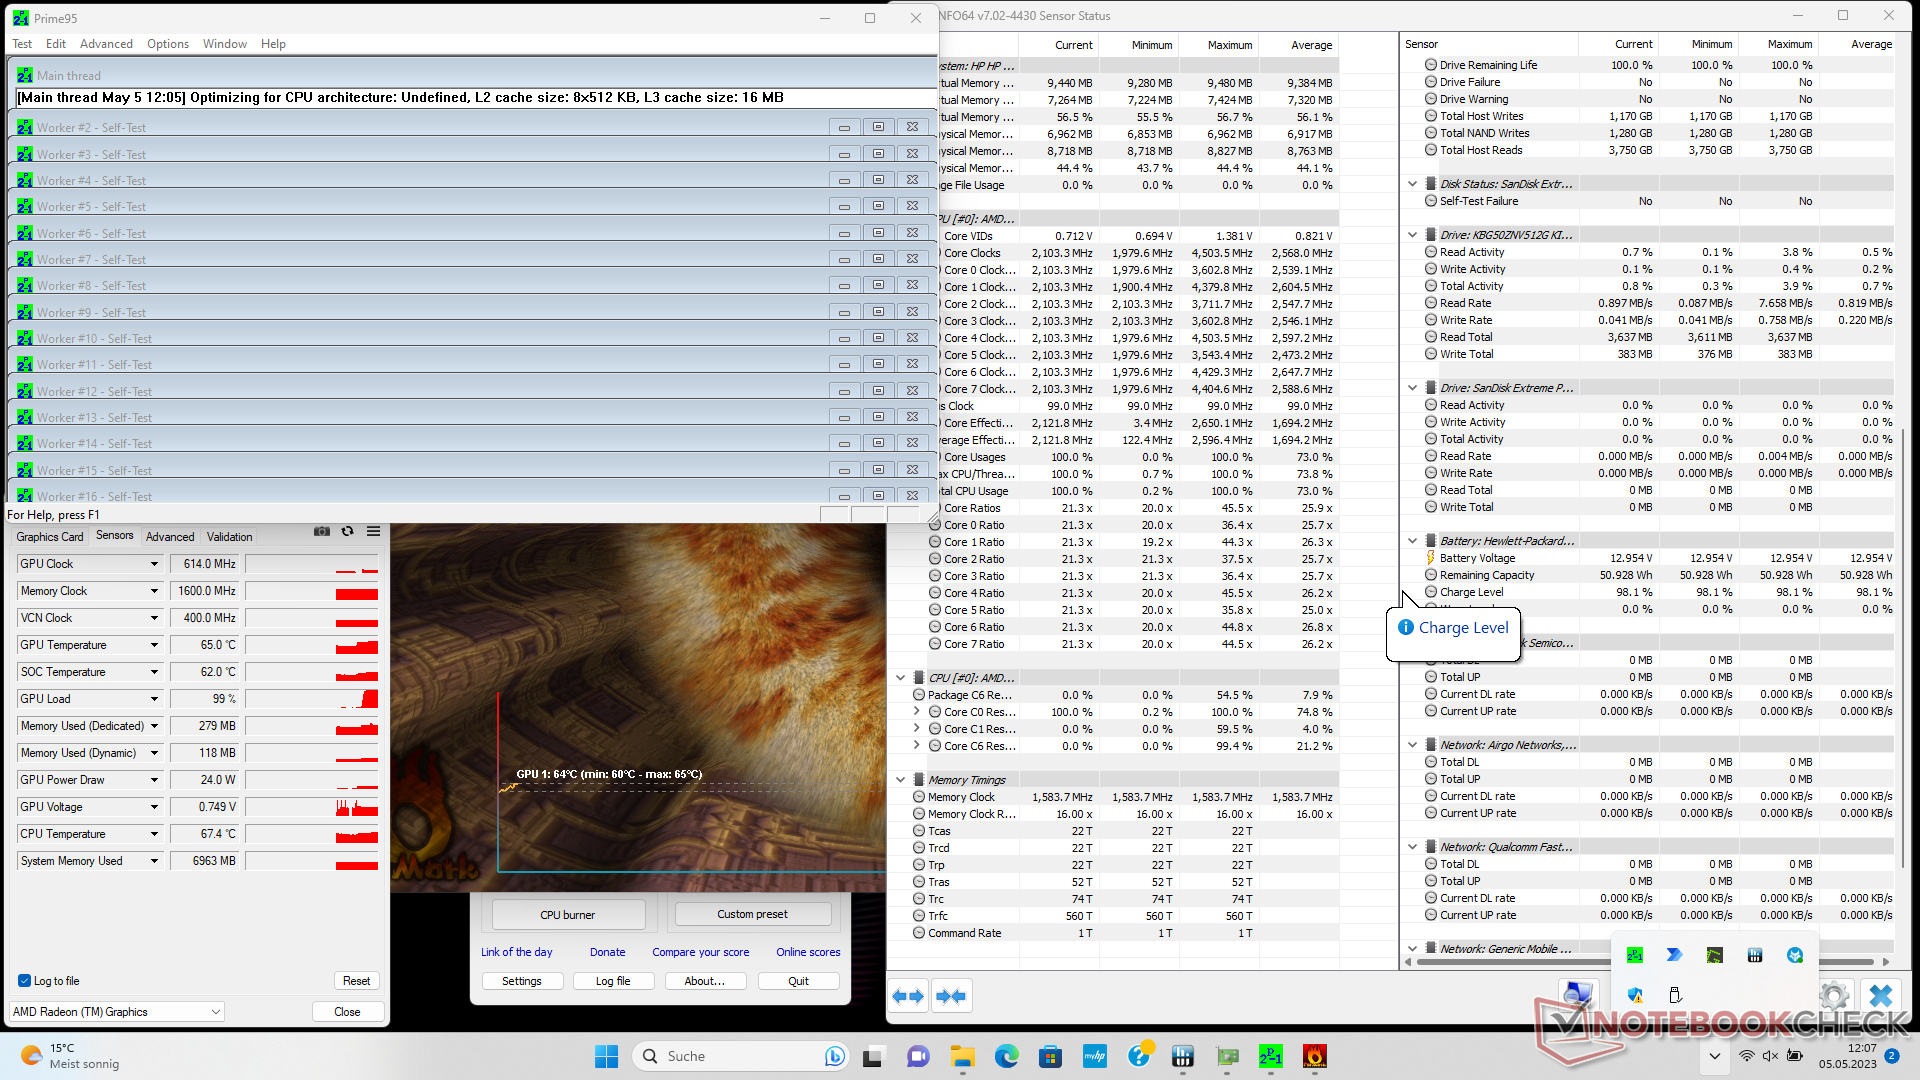The image size is (1920, 1080).
Task: Switch to GPU-Z Graphics Card tab
Action: click(x=50, y=537)
